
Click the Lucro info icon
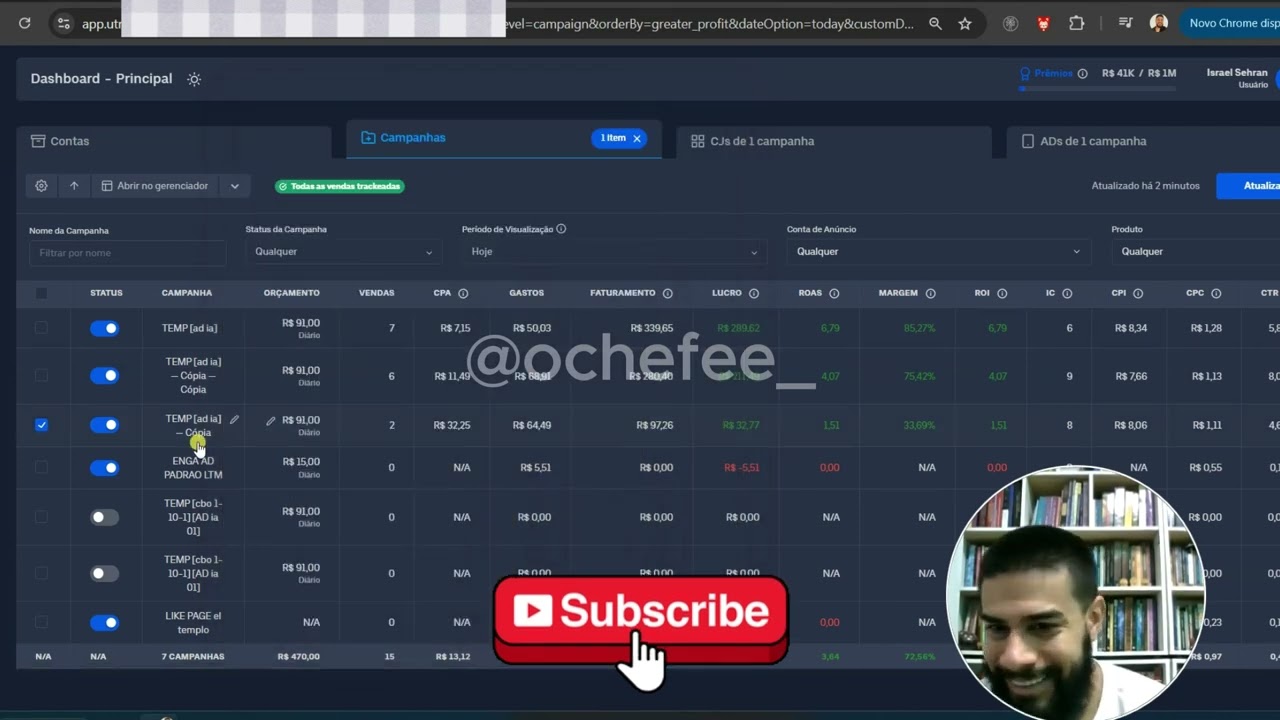754,293
